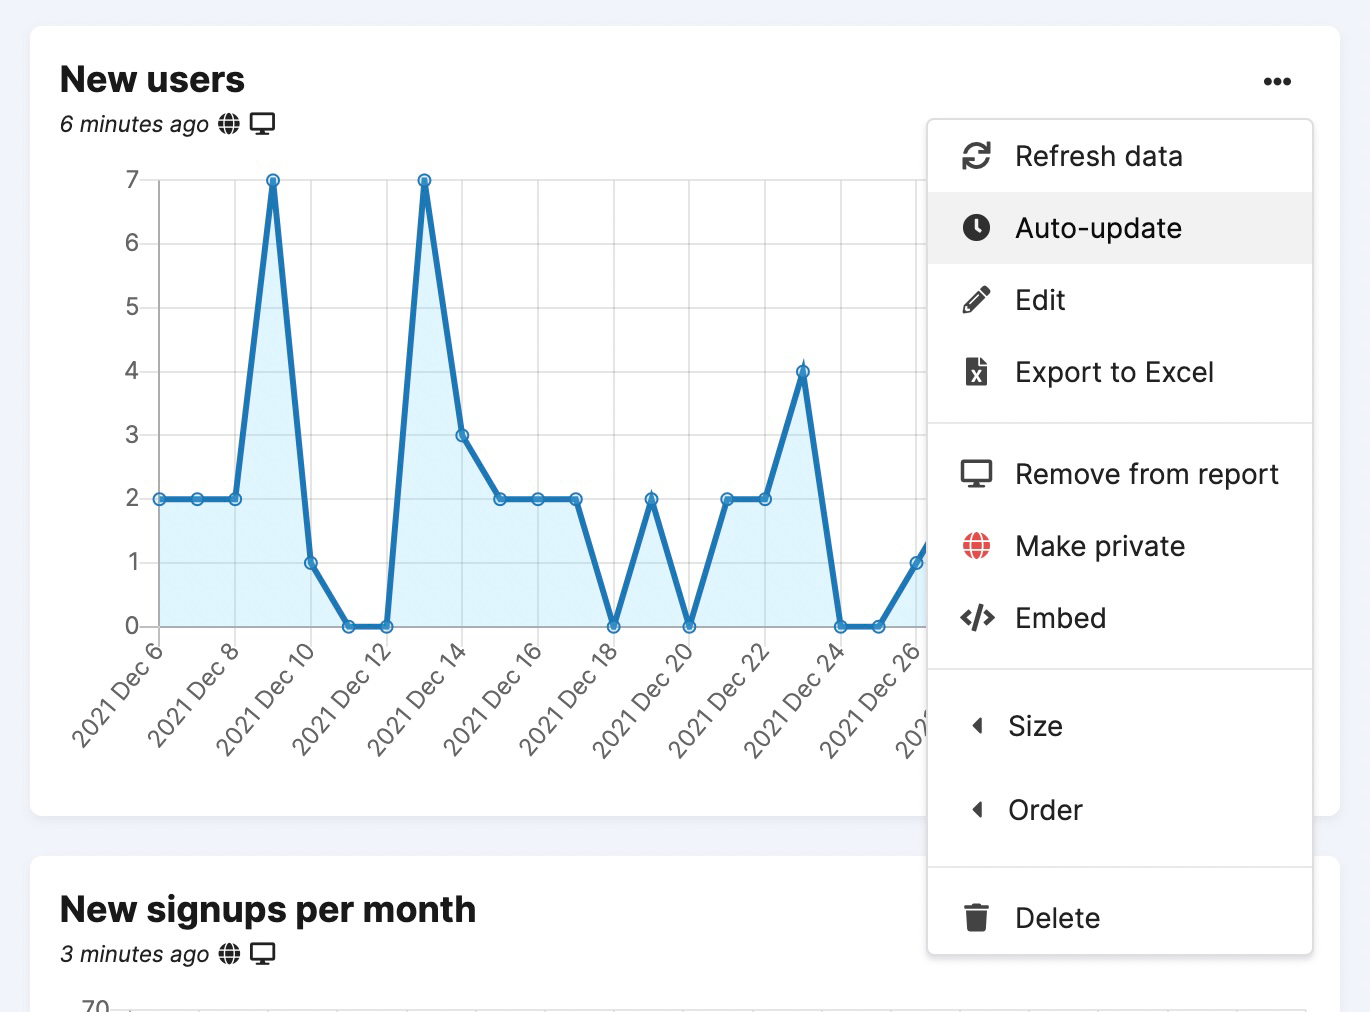Select the code brackets icon next to Embed

pyautogui.click(x=976, y=617)
